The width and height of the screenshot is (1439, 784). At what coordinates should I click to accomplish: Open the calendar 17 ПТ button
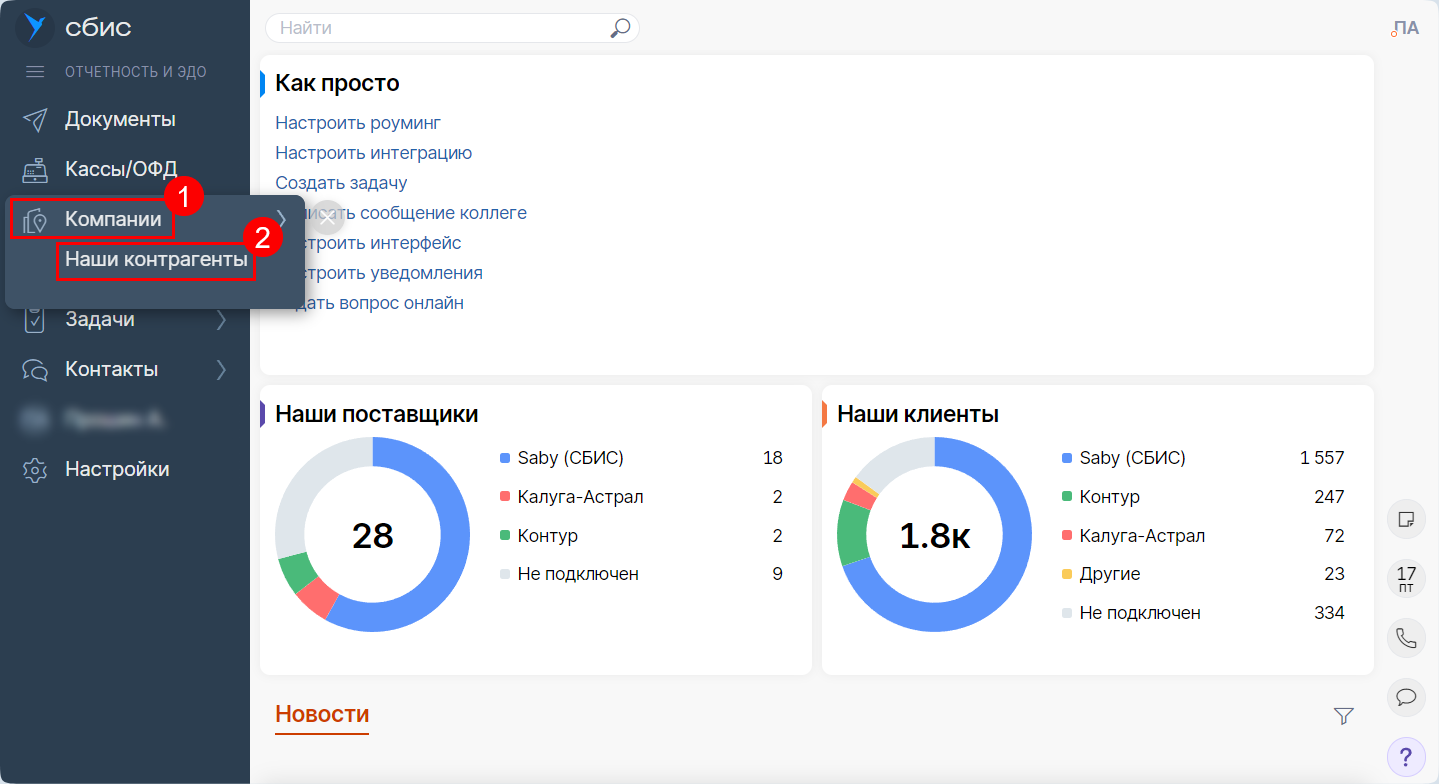click(x=1407, y=578)
